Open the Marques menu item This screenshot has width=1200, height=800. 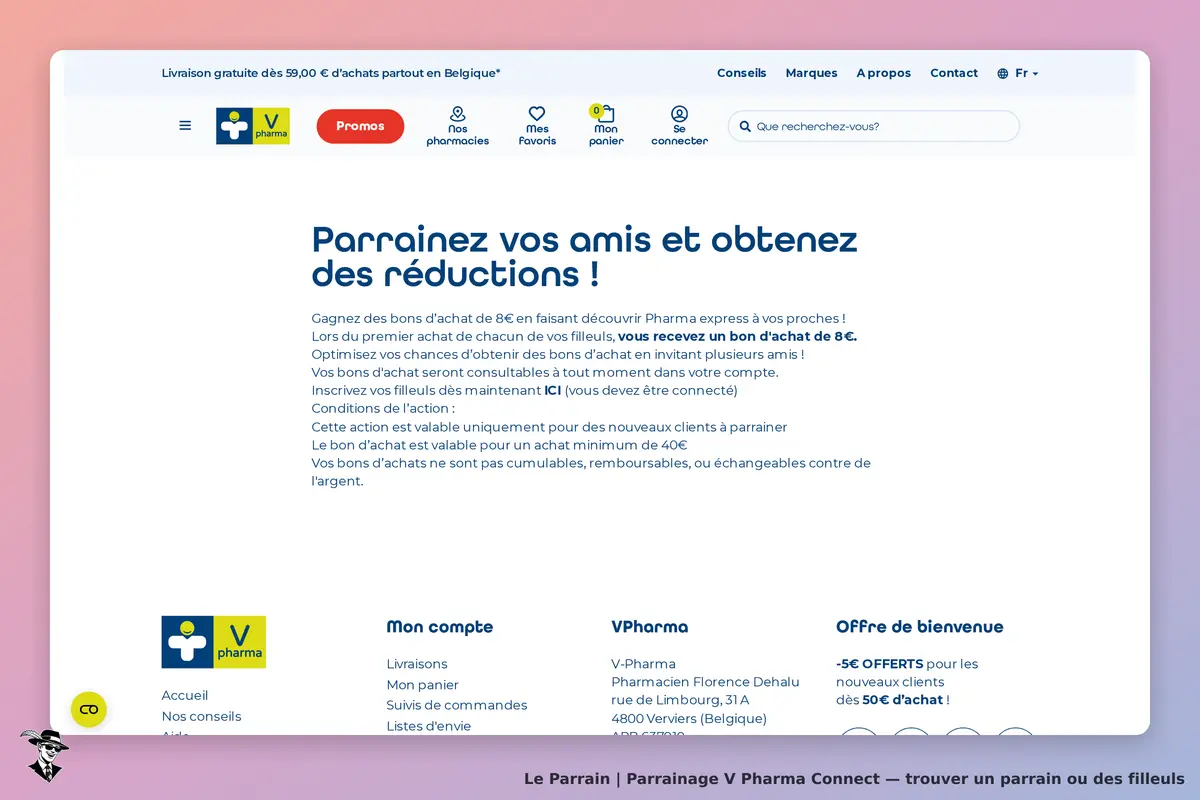tap(812, 73)
